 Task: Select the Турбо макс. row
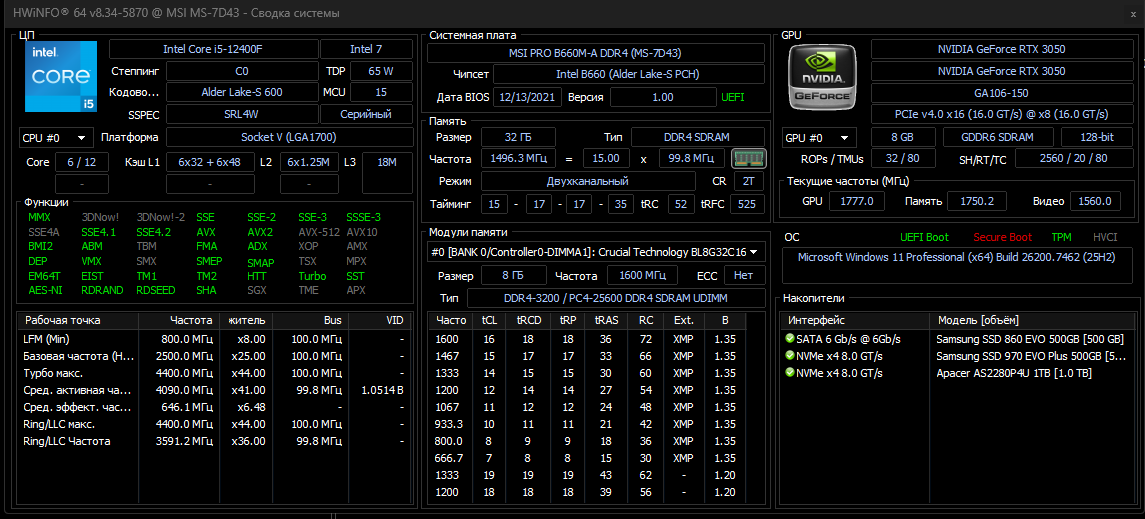tap(213, 373)
